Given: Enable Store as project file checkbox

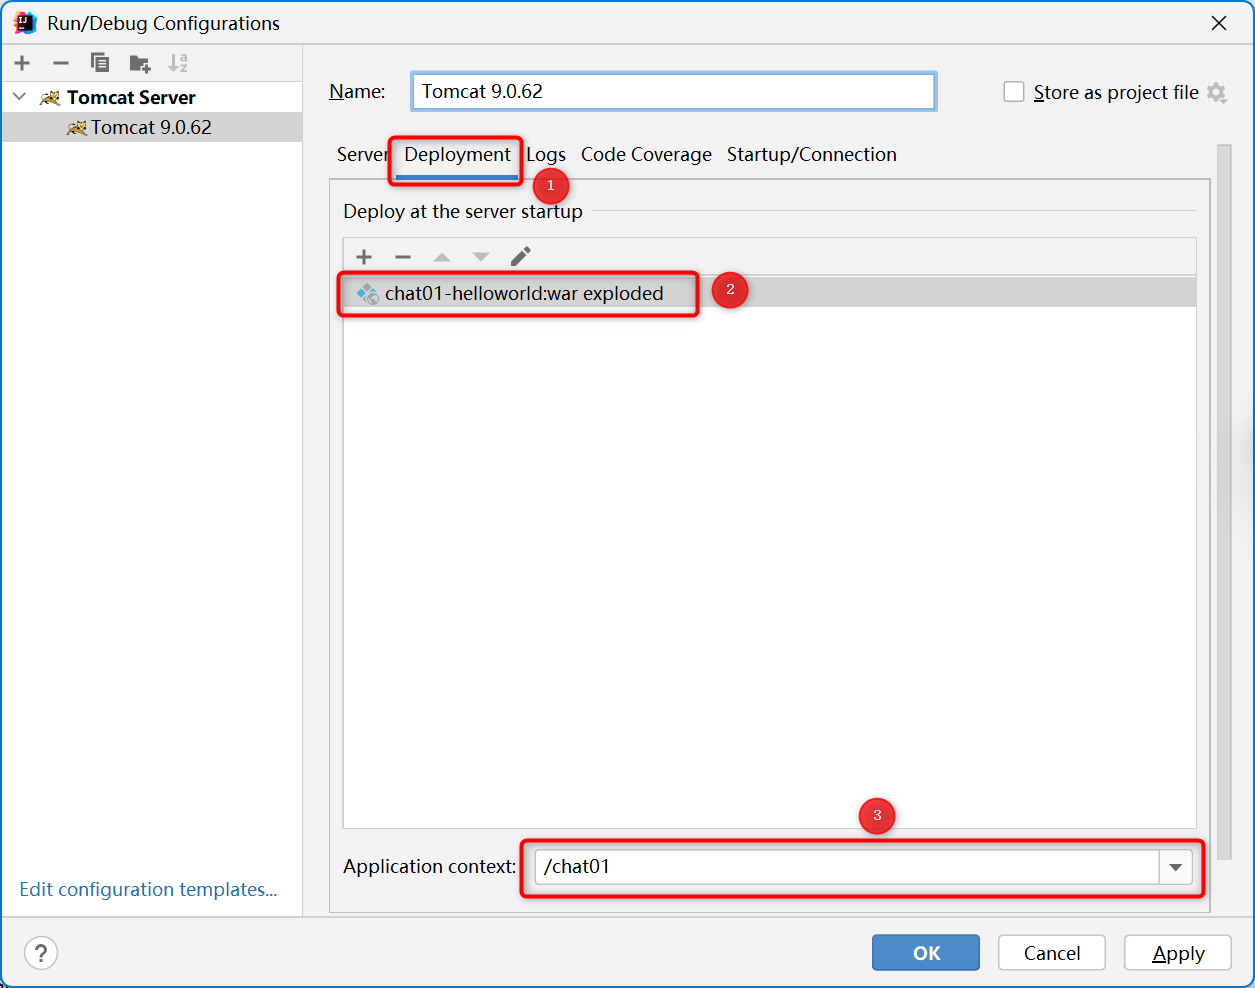Looking at the screenshot, I should [x=1014, y=92].
